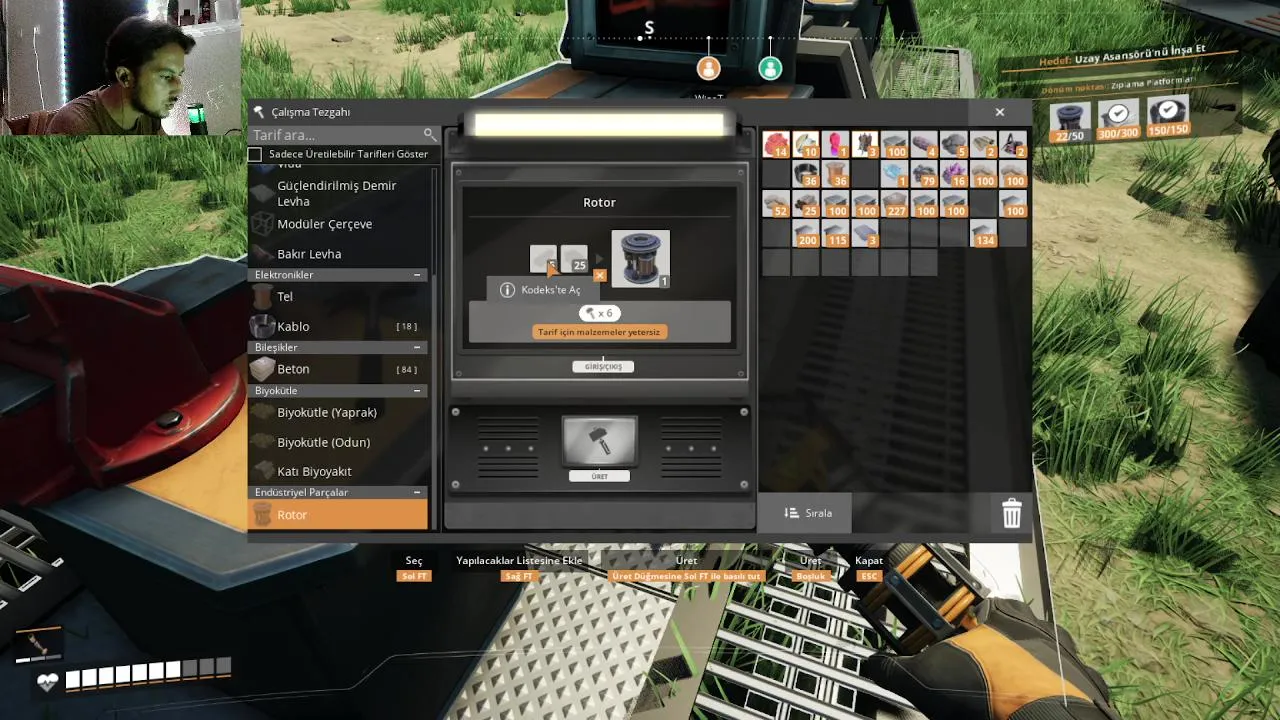Pick the inventory stack of 134
This screenshot has width=1280, height=720.
click(x=984, y=234)
